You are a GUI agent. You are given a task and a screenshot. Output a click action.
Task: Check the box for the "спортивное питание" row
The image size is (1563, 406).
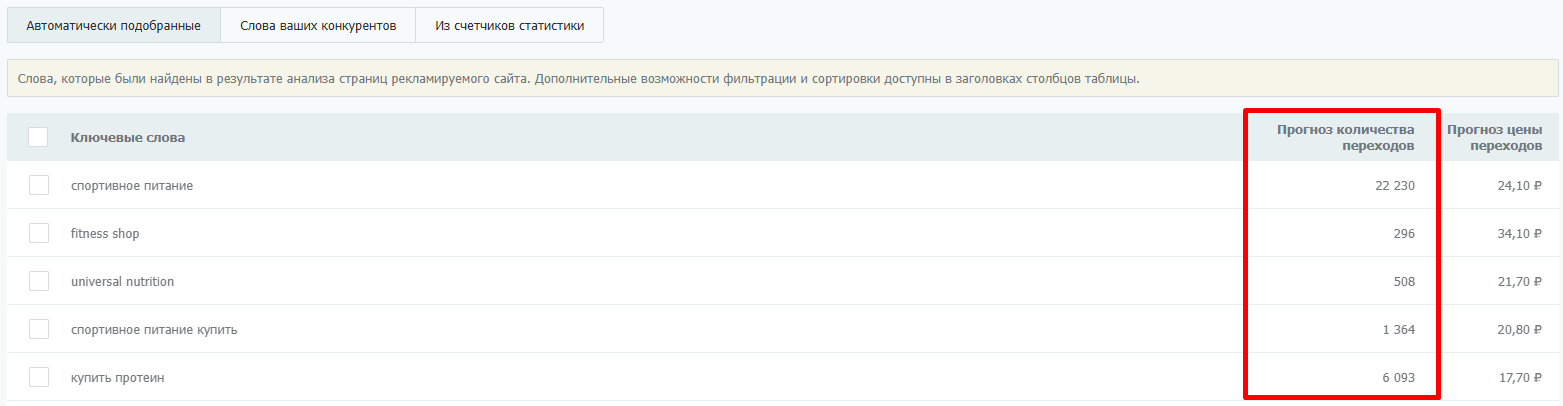coord(39,185)
